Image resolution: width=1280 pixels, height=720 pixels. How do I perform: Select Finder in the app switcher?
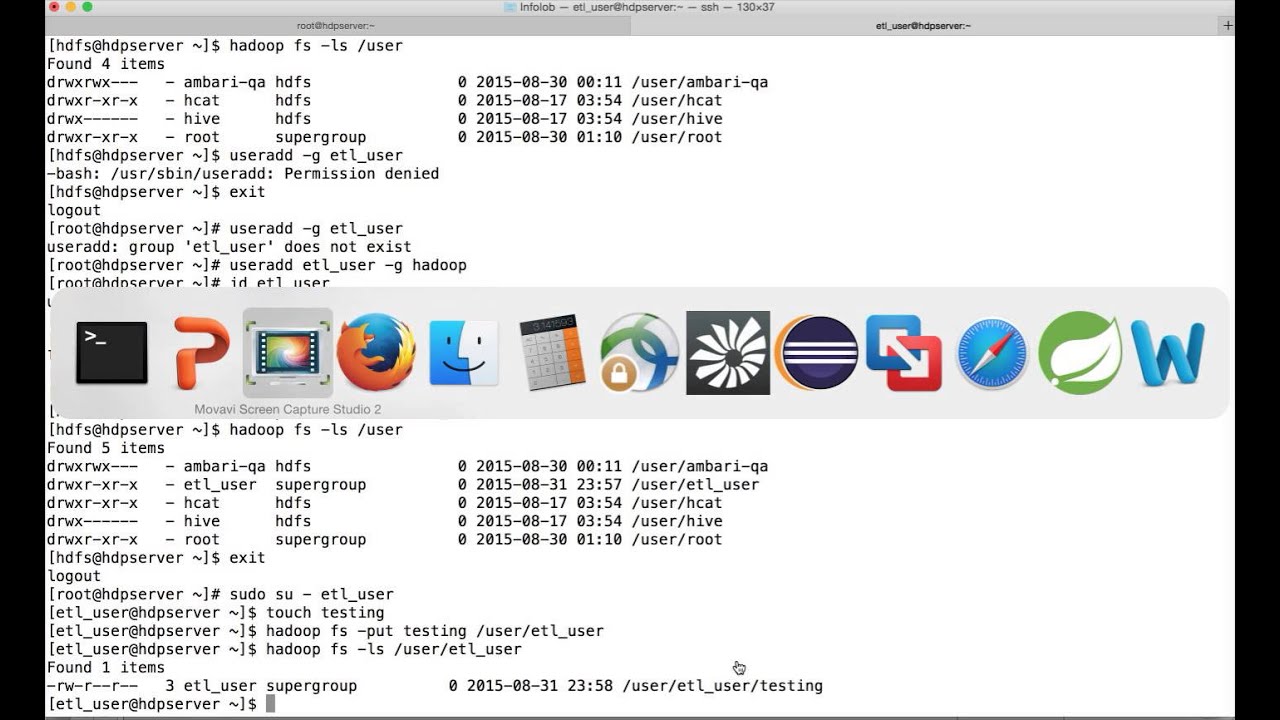464,353
